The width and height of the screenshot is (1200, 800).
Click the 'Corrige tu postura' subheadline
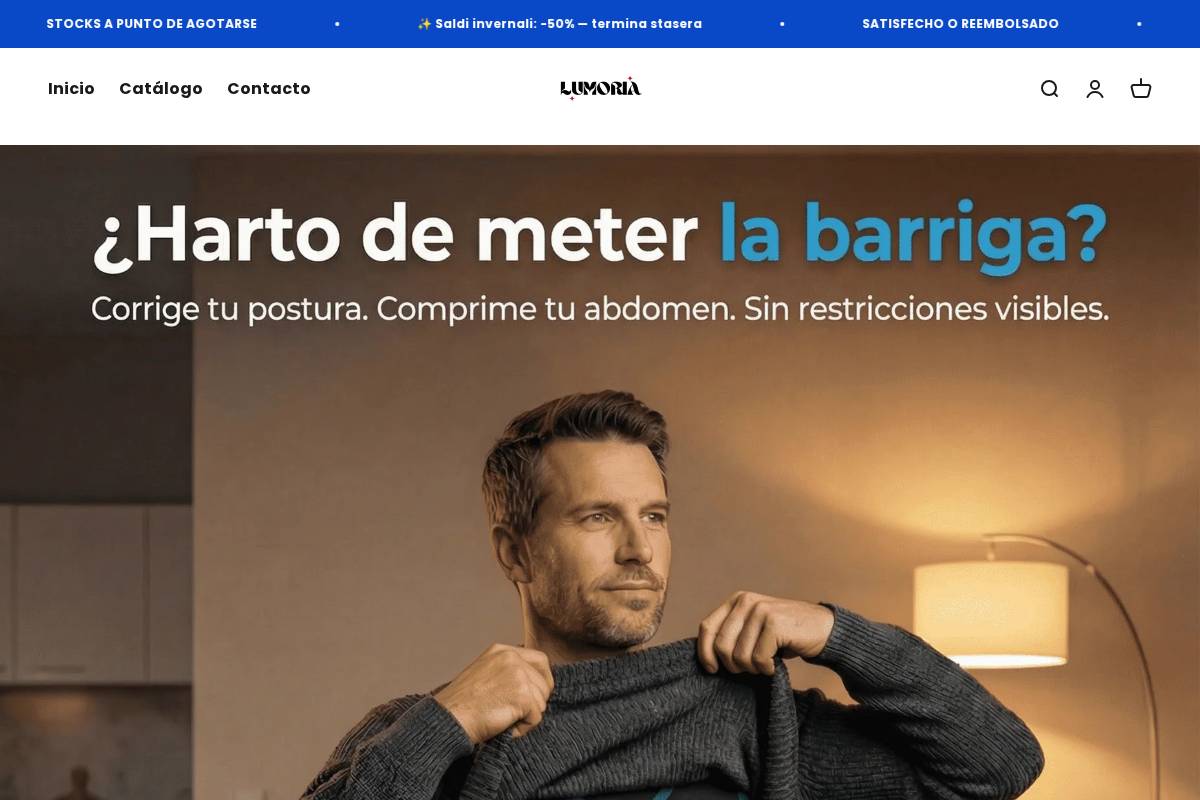[x=600, y=308]
